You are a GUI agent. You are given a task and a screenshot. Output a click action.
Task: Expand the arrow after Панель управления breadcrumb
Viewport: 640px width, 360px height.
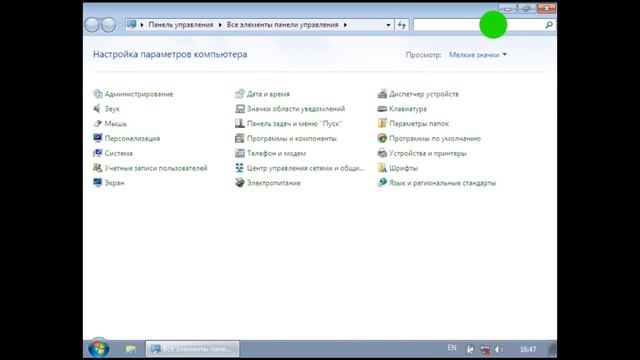[x=220, y=25]
